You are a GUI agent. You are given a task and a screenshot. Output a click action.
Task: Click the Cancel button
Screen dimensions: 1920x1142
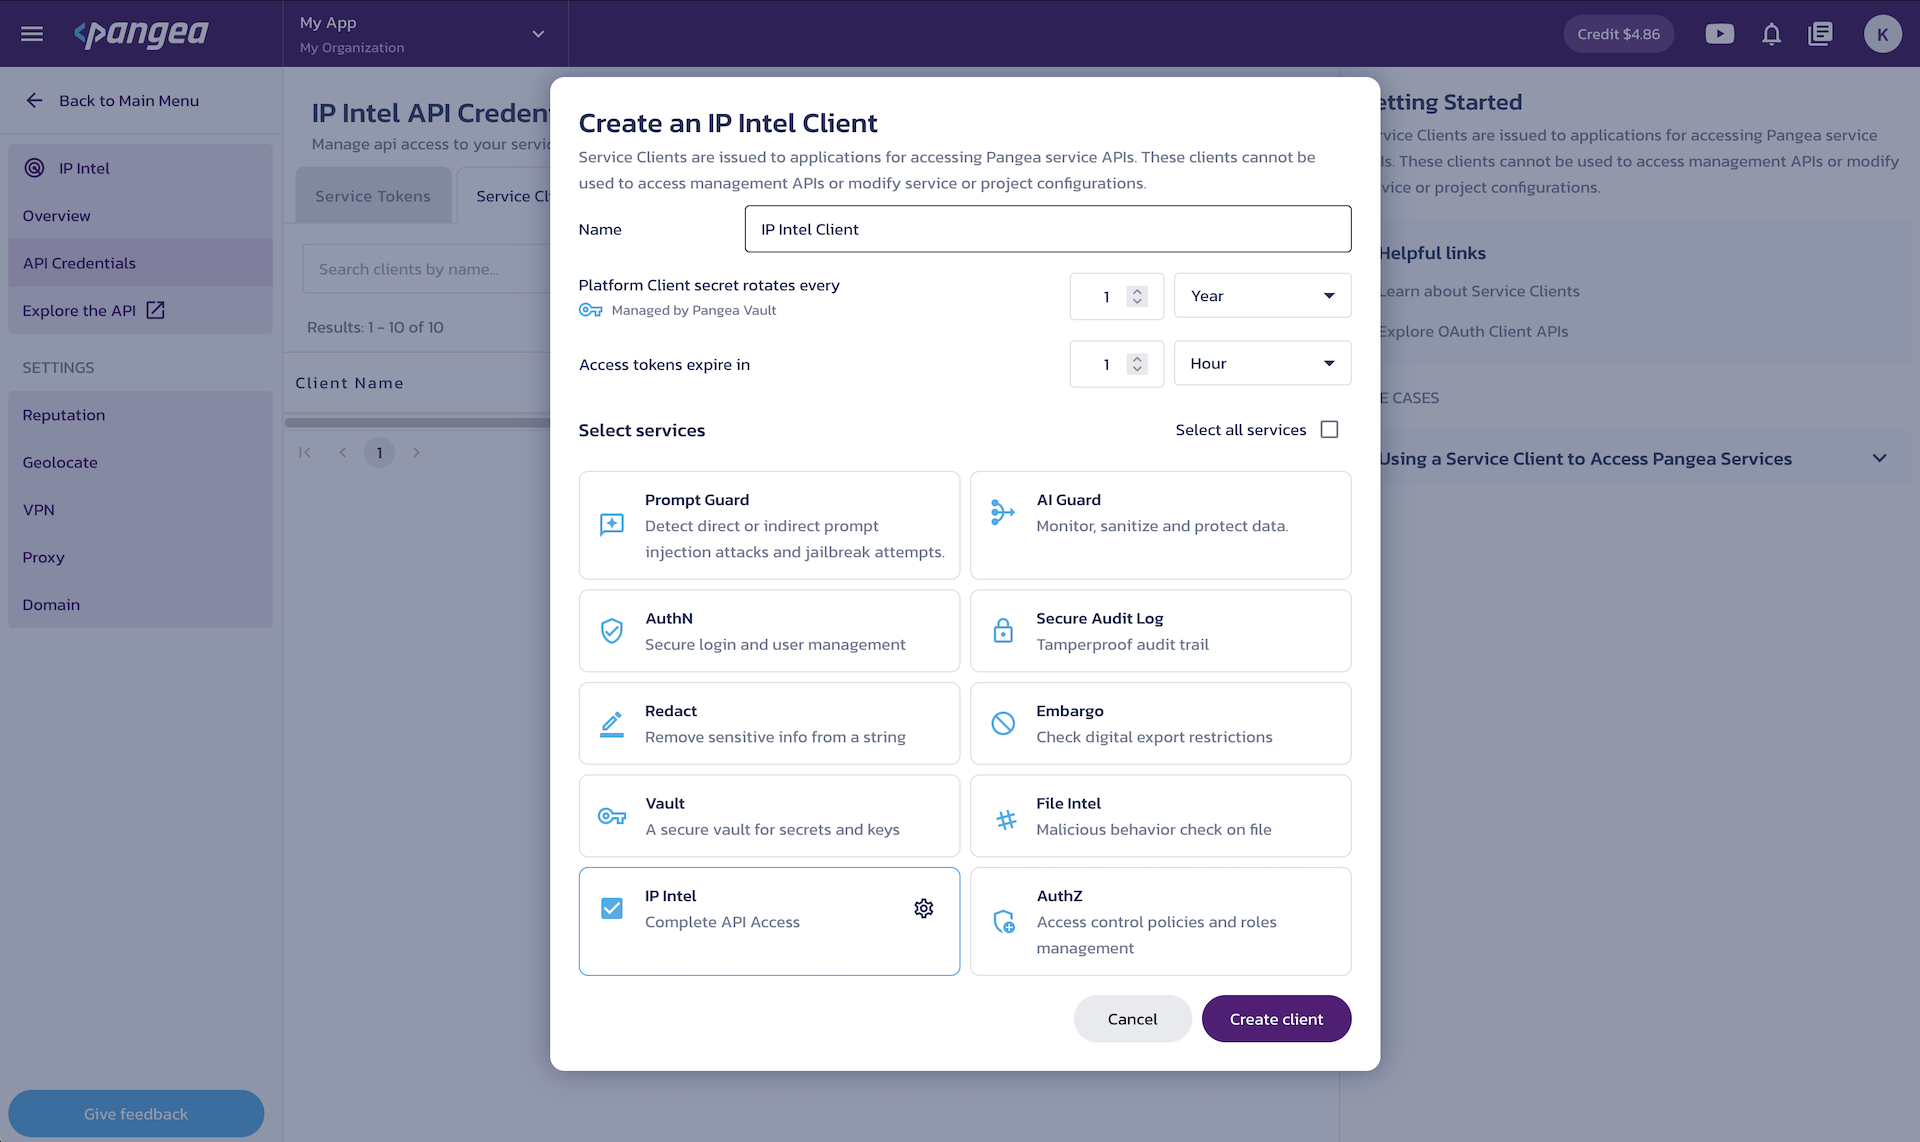[x=1132, y=1018]
